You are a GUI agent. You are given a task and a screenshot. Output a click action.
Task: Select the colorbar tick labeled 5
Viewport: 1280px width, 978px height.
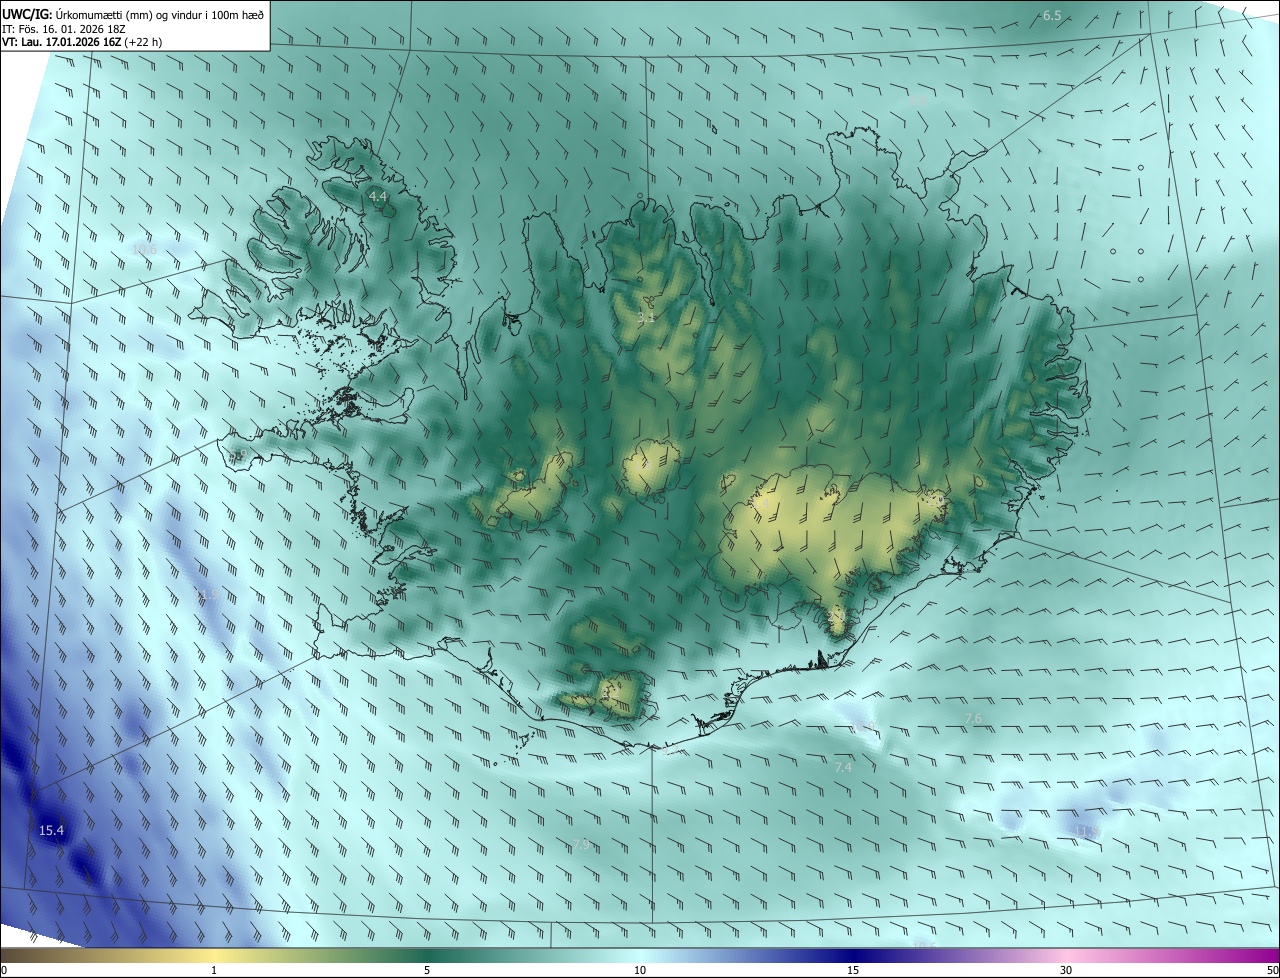(427, 970)
